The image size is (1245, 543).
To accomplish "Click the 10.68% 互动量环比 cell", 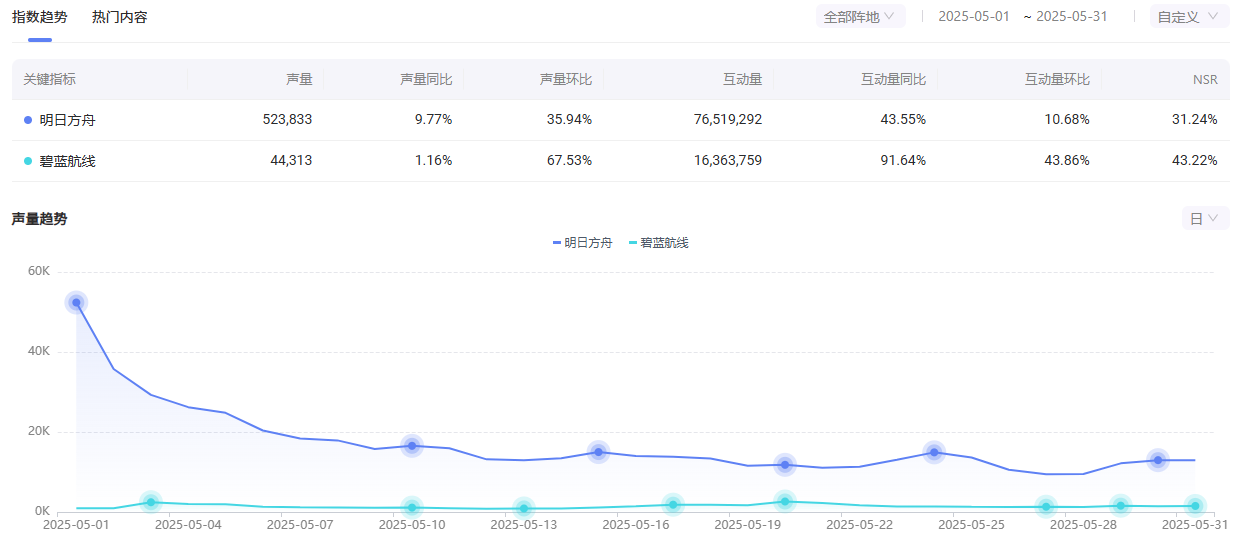I will pos(1067,120).
